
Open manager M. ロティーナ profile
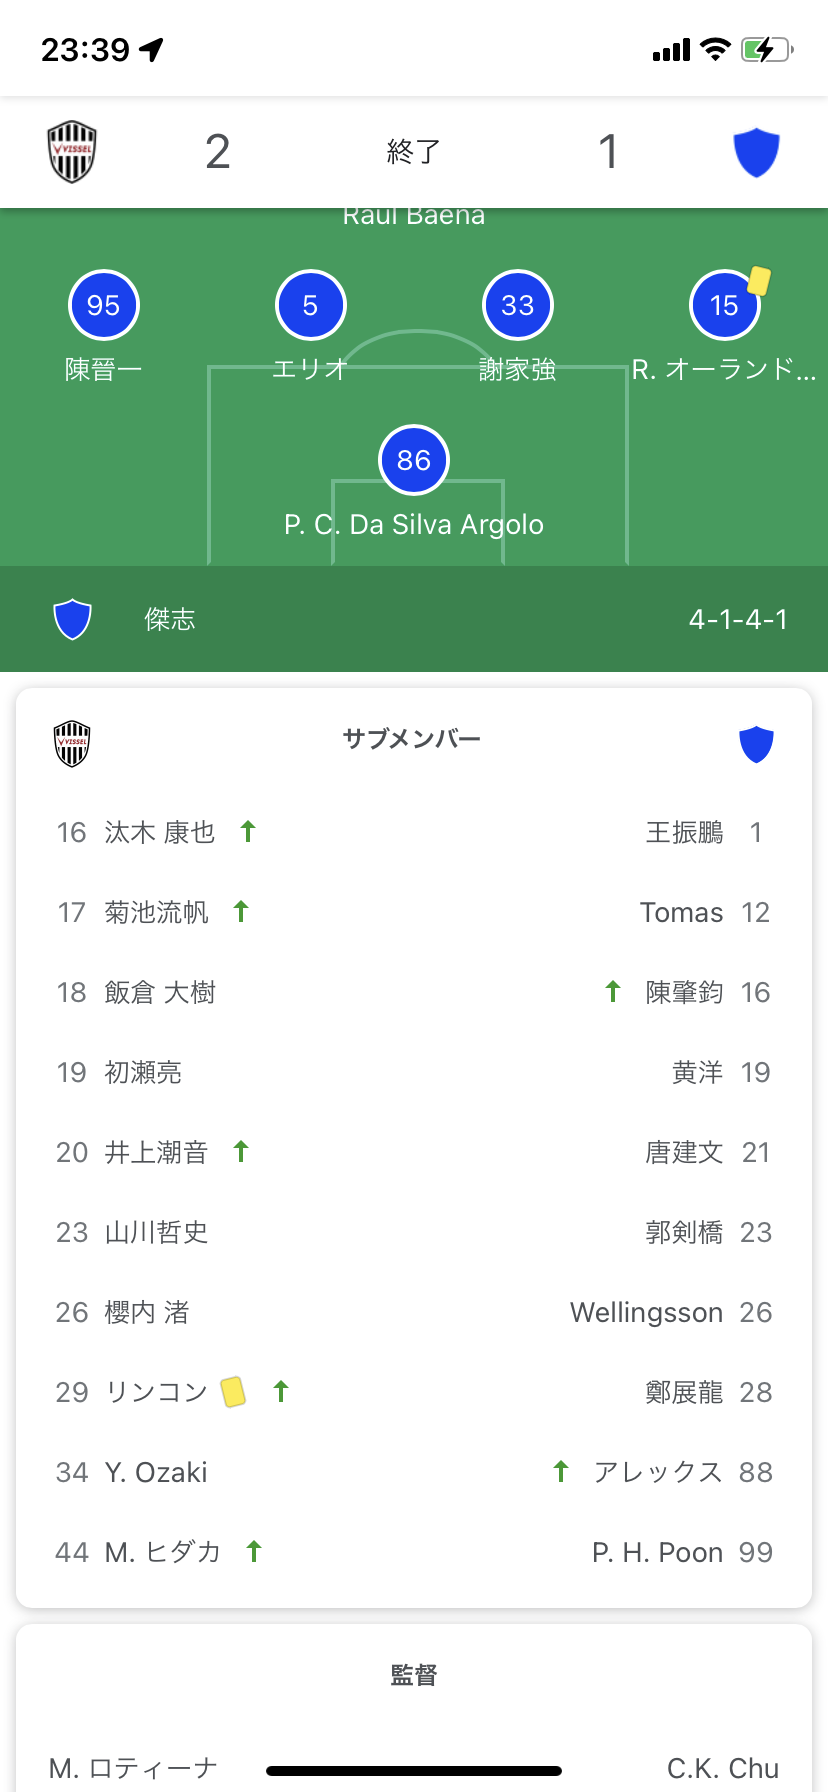pos(133,1768)
